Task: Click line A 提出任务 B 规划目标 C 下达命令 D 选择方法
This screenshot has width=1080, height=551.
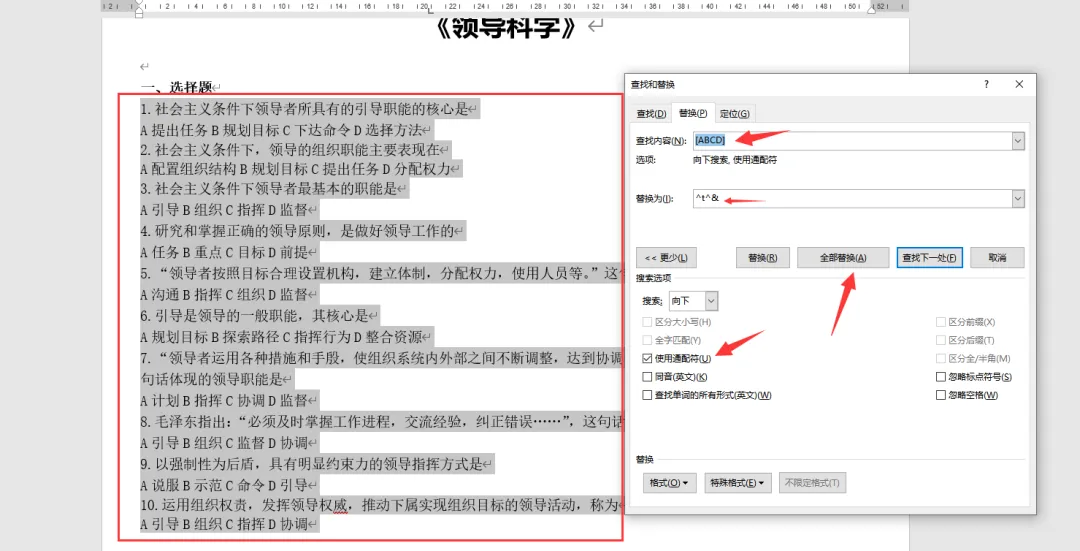Action: [x=281, y=130]
